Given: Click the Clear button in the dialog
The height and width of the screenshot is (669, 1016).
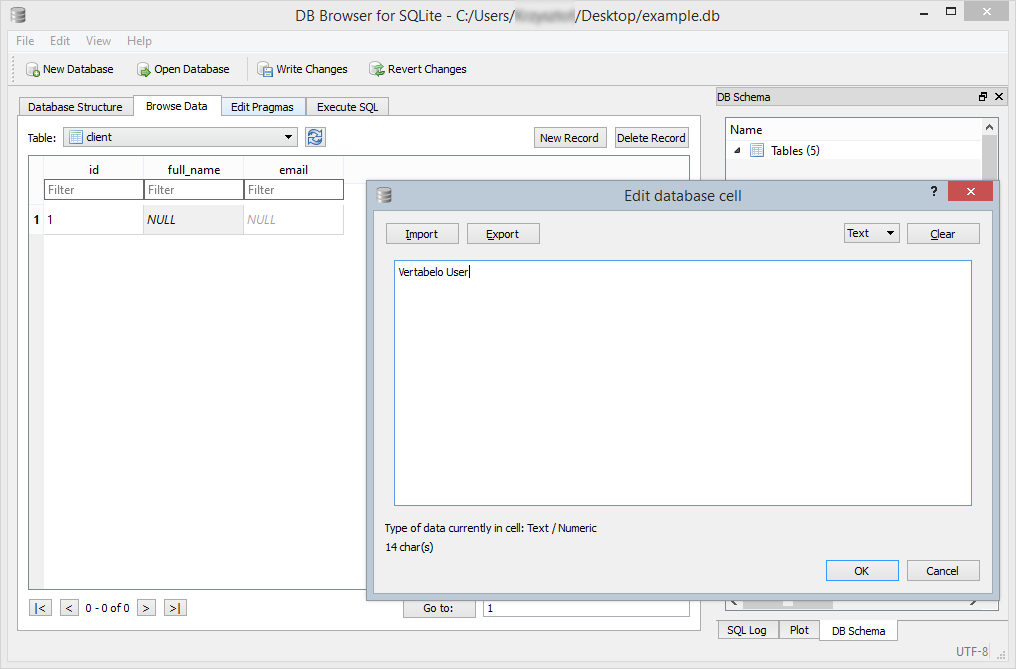Looking at the screenshot, I should coord(942,233).
